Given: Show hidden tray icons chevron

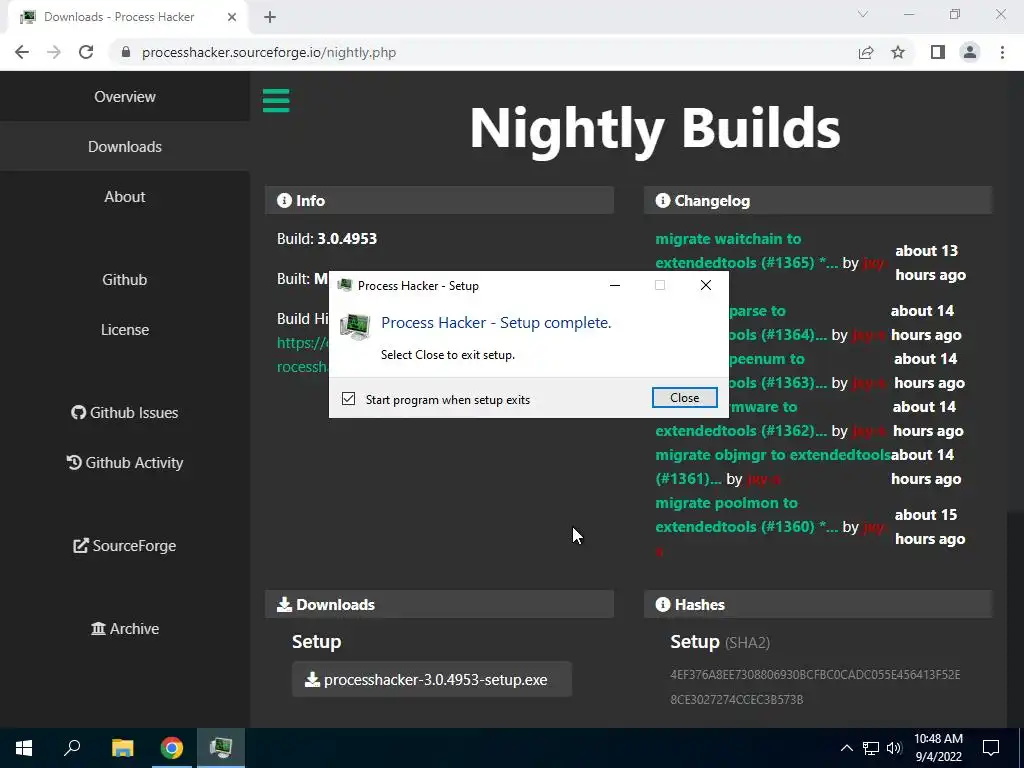Looking at the screenshot, I should (x=846, y=748).
